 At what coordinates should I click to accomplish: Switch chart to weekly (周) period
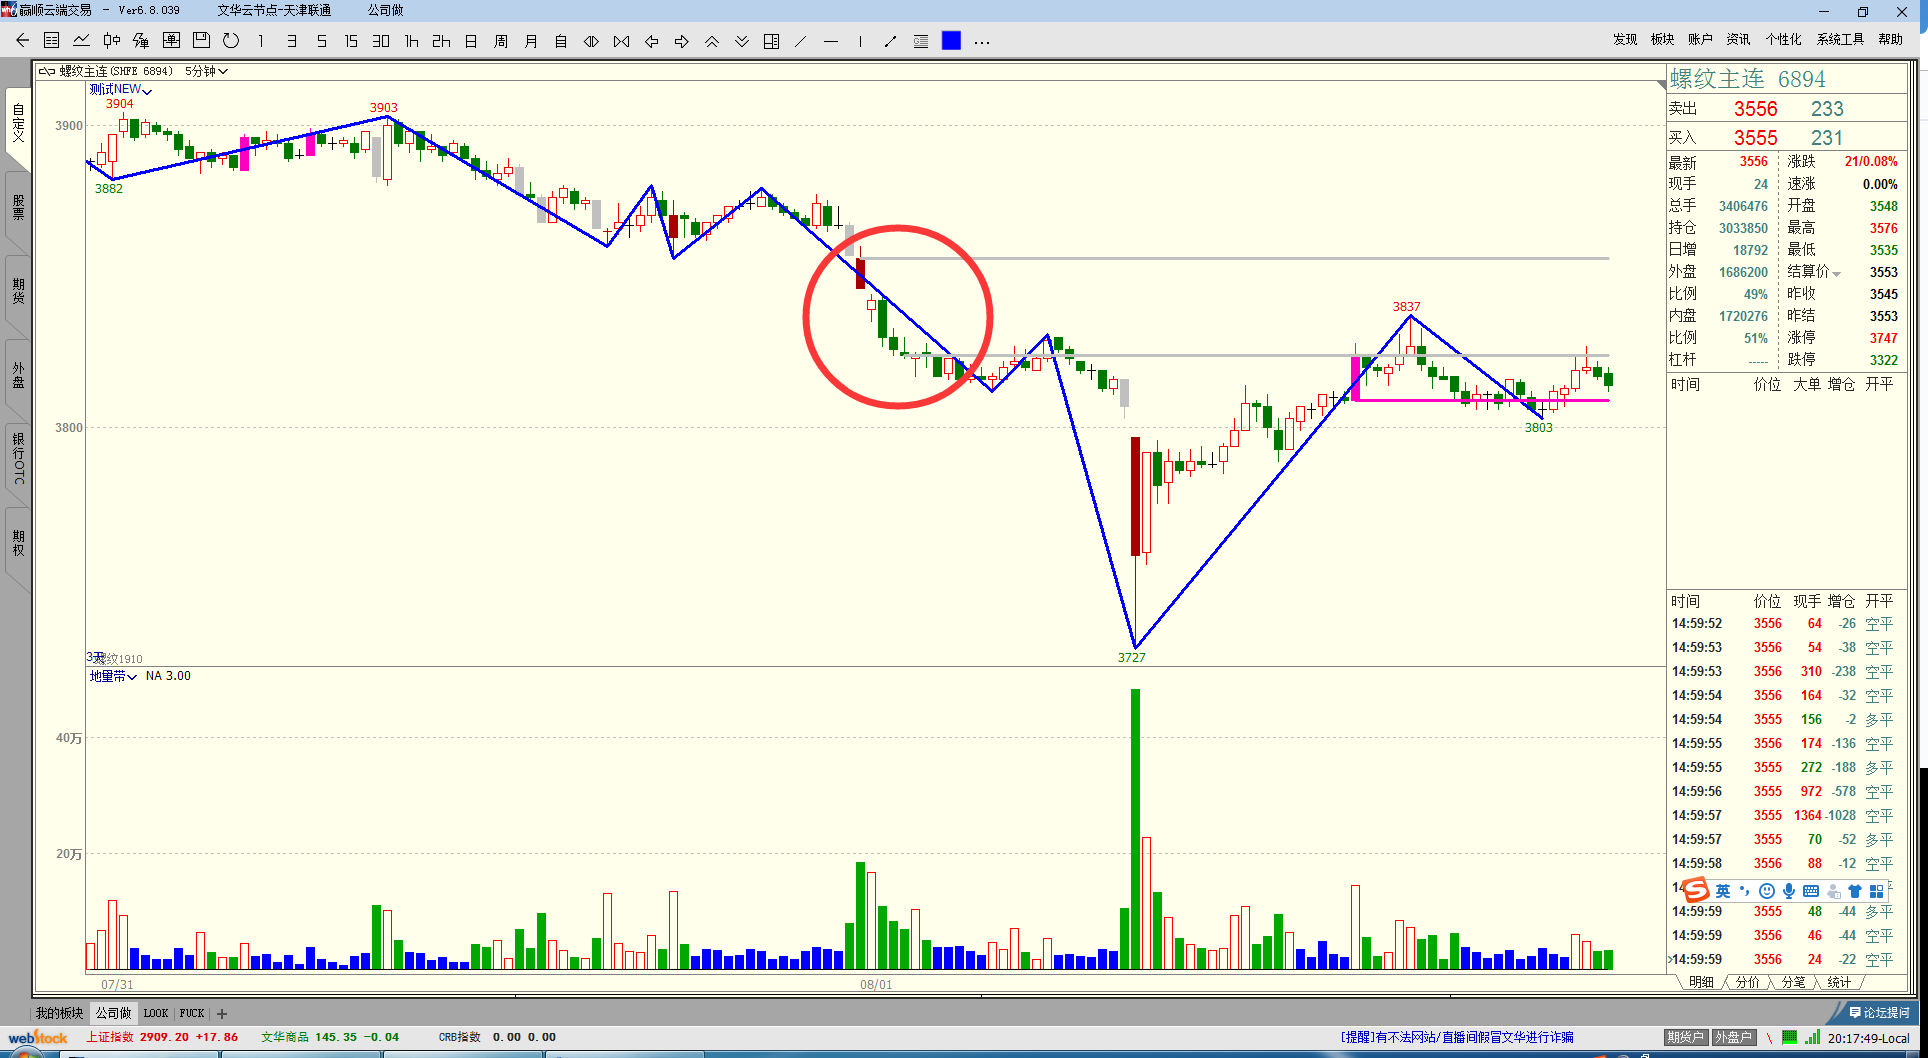[x=501, y=41]
